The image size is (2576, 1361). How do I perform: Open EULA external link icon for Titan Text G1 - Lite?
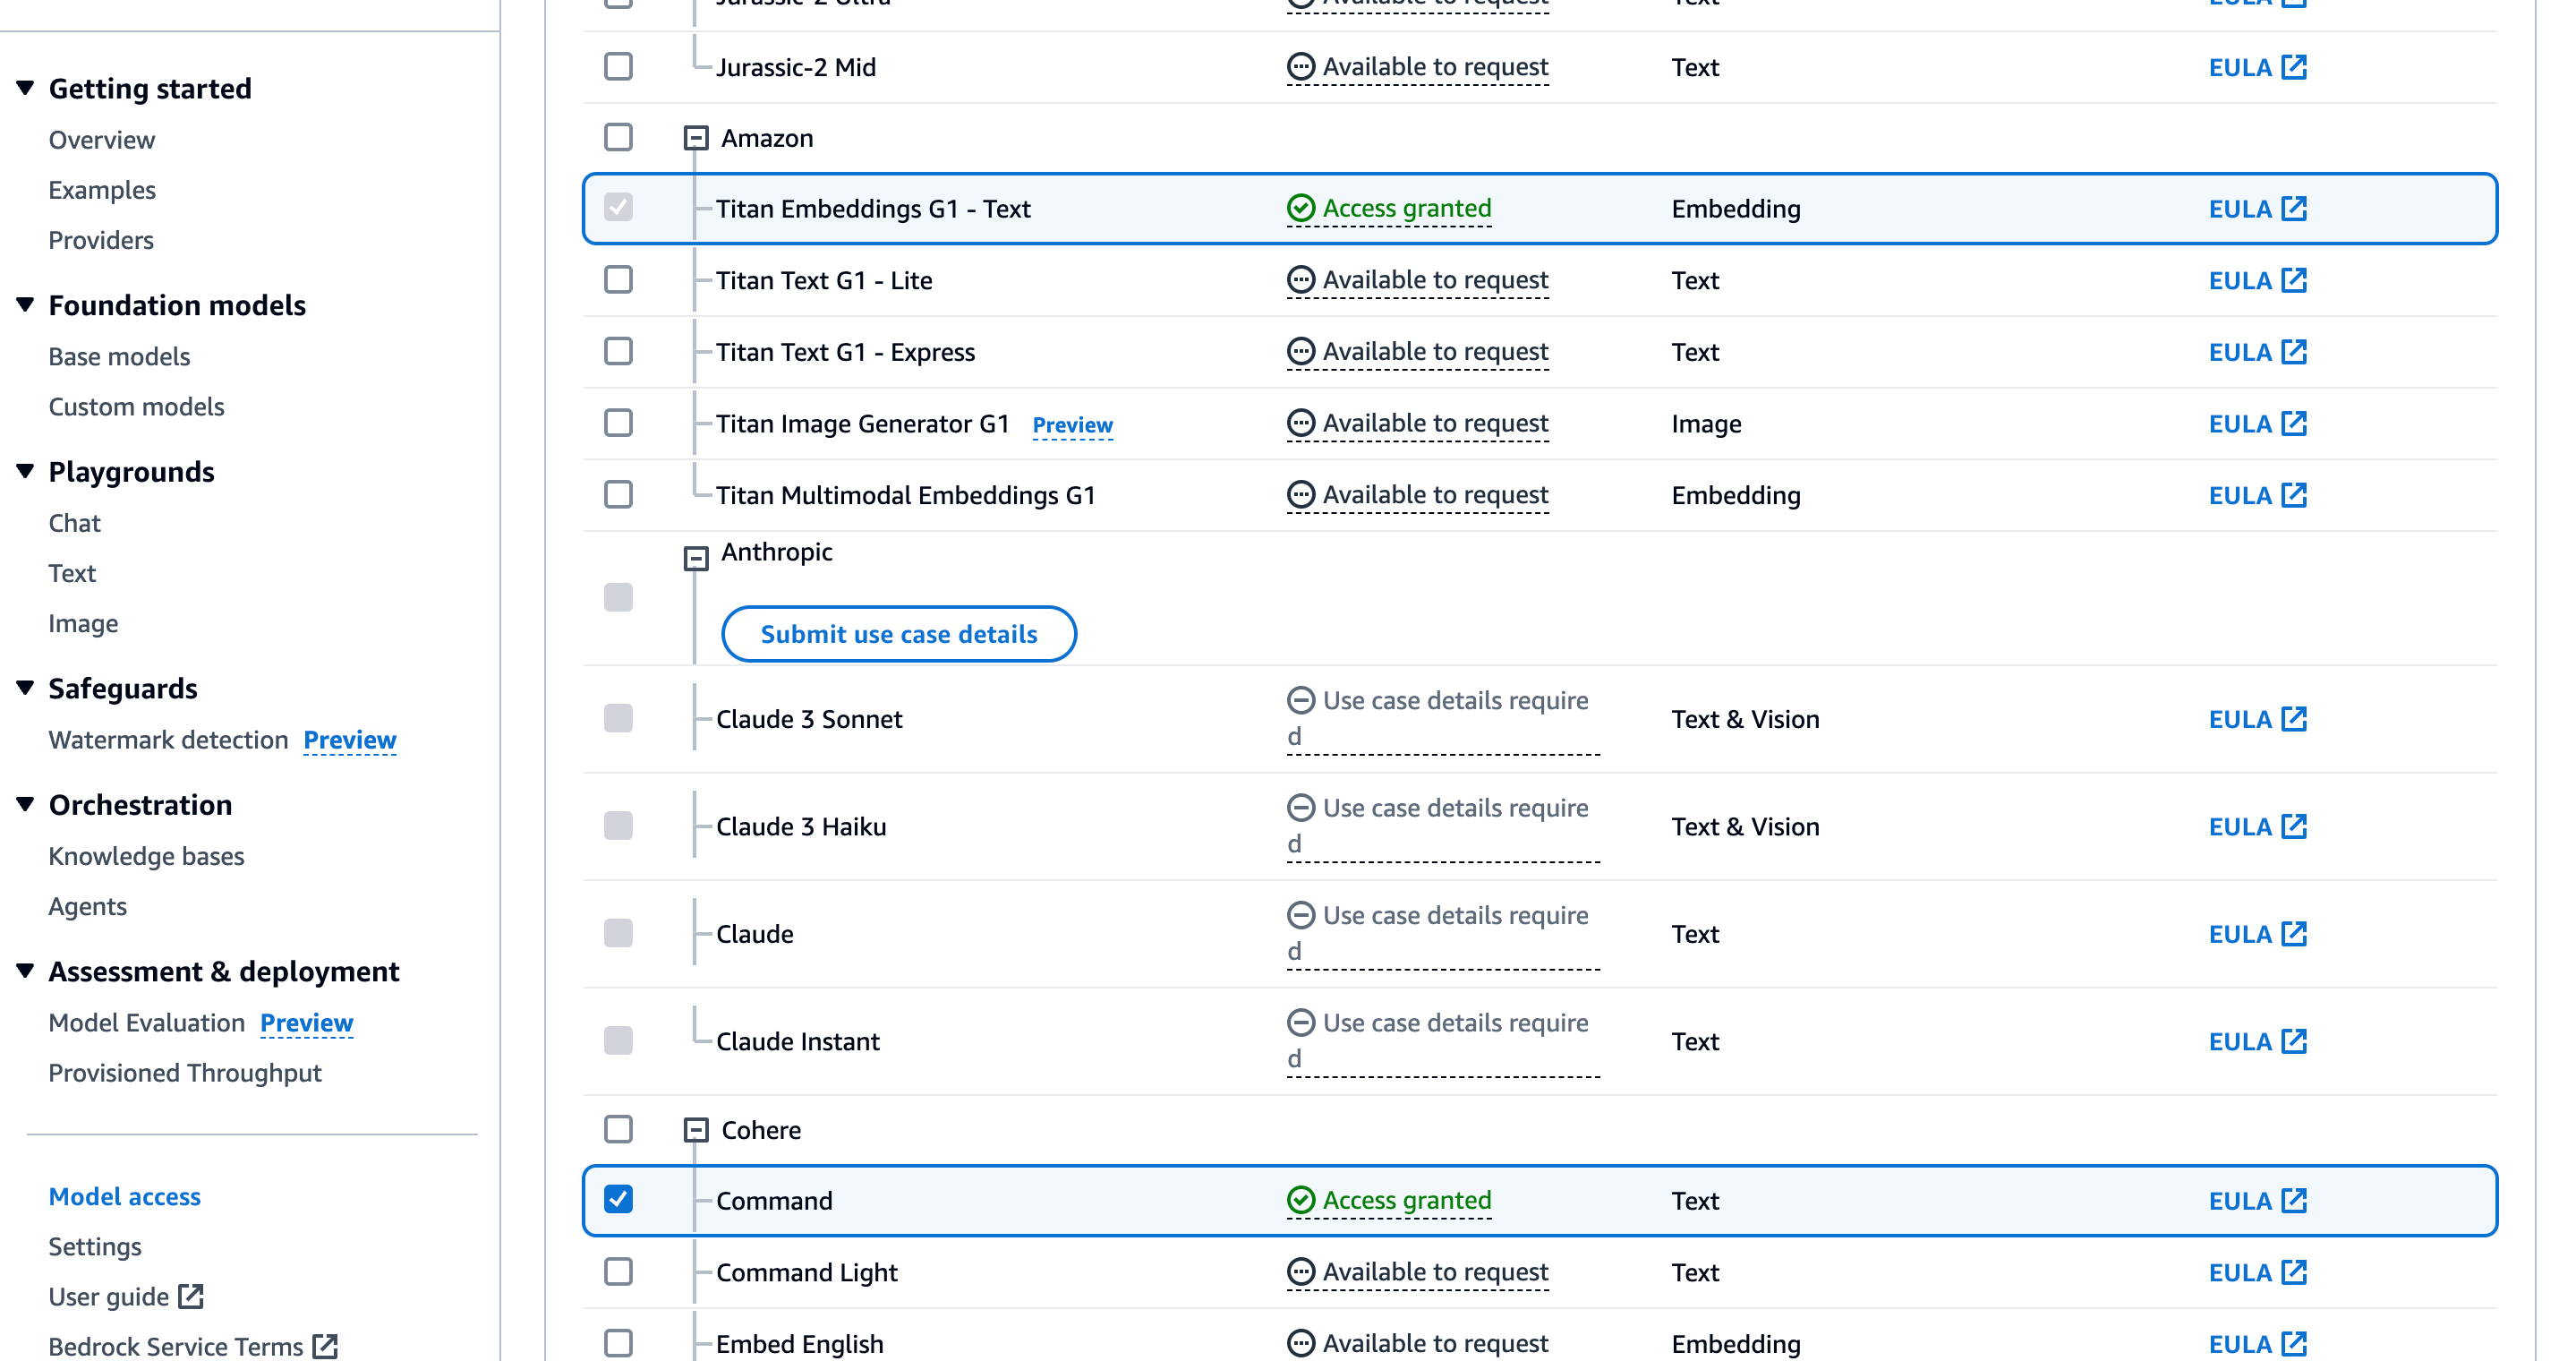coord(2294,280)
